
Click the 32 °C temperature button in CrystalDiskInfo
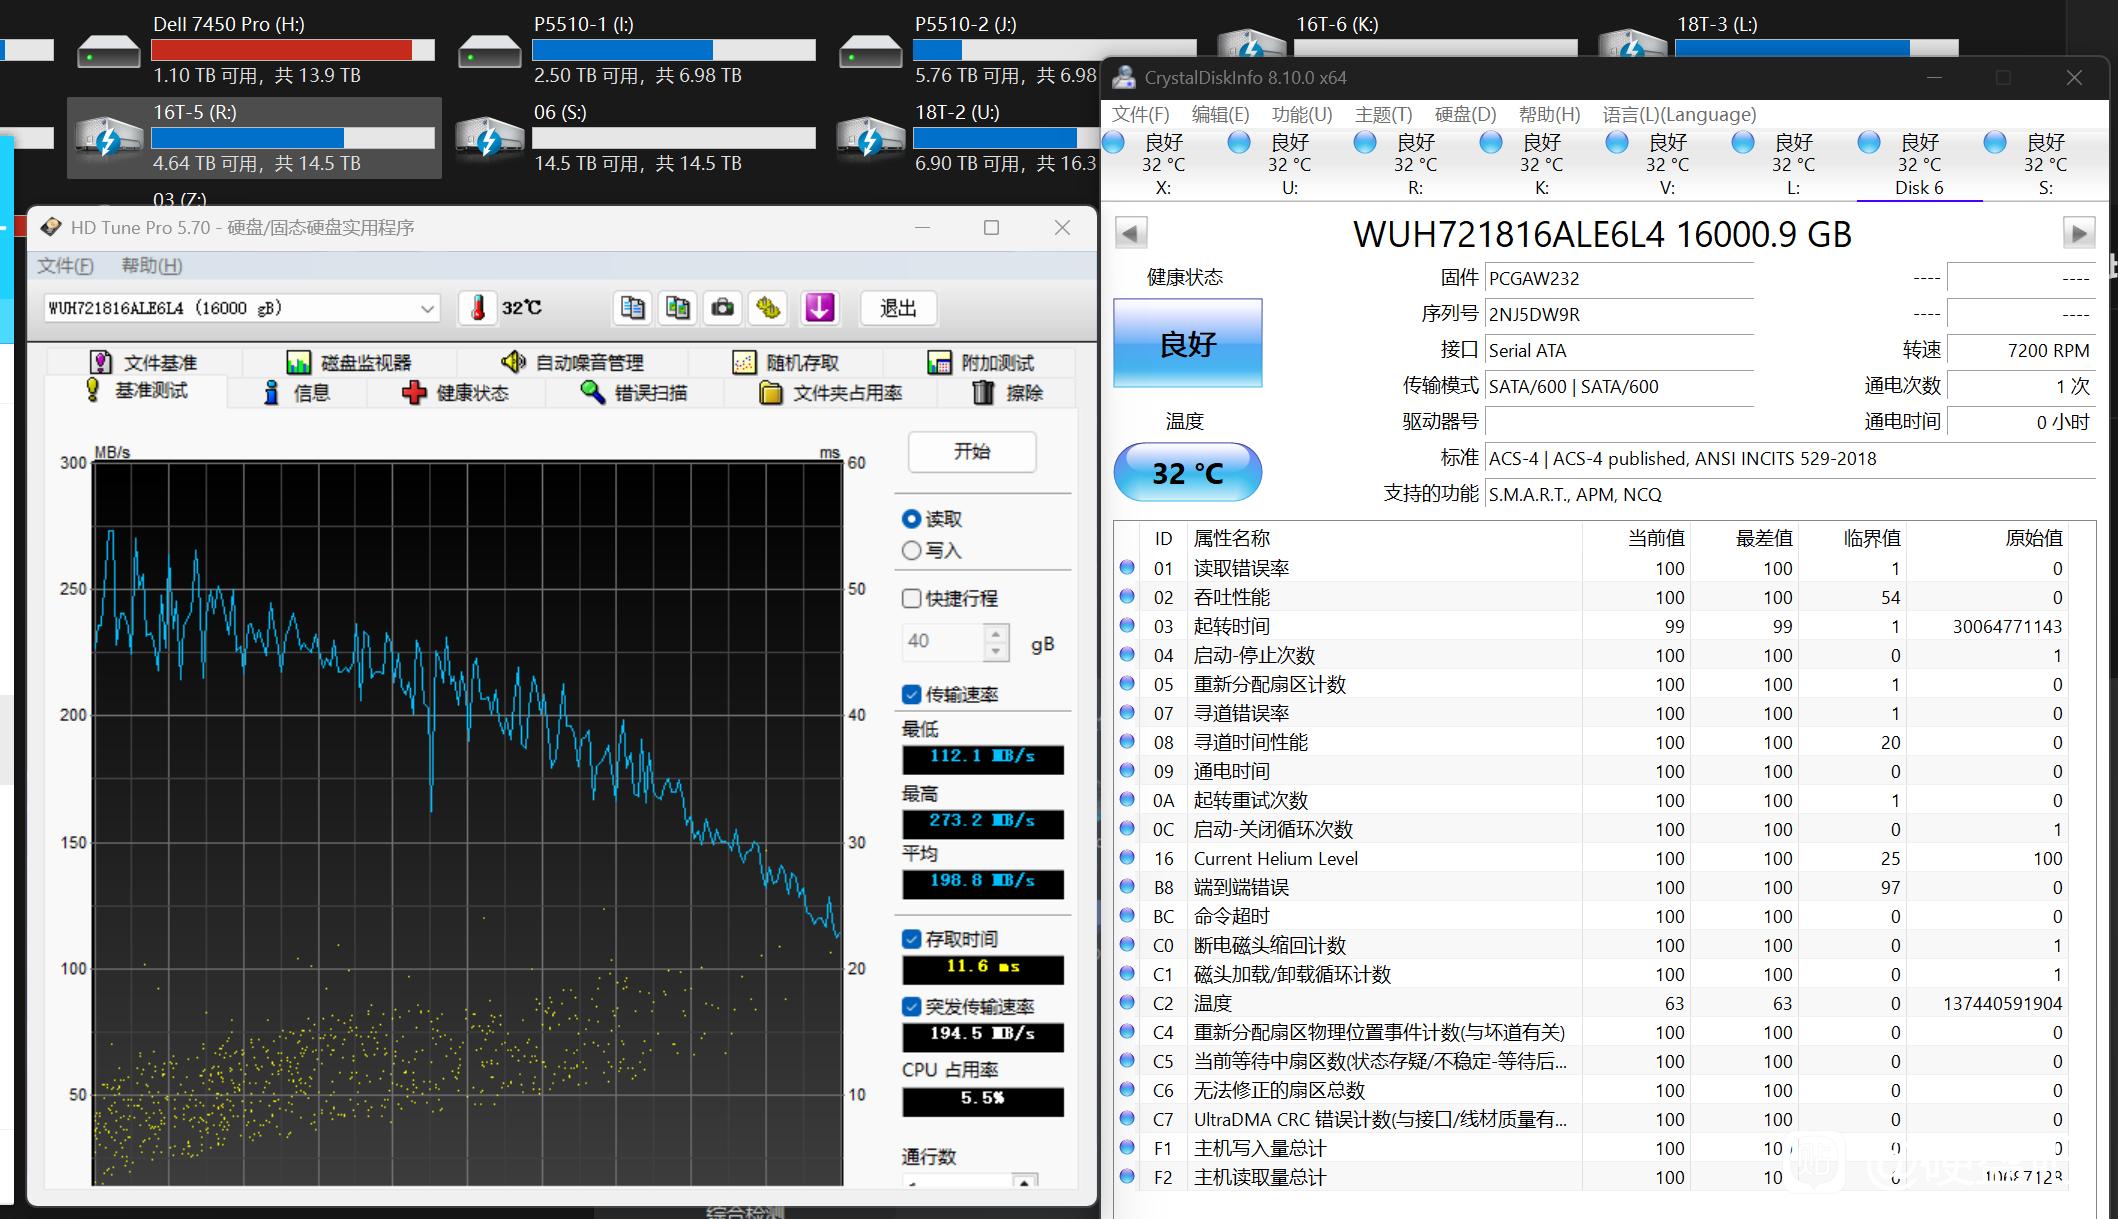pos(1188,472)
